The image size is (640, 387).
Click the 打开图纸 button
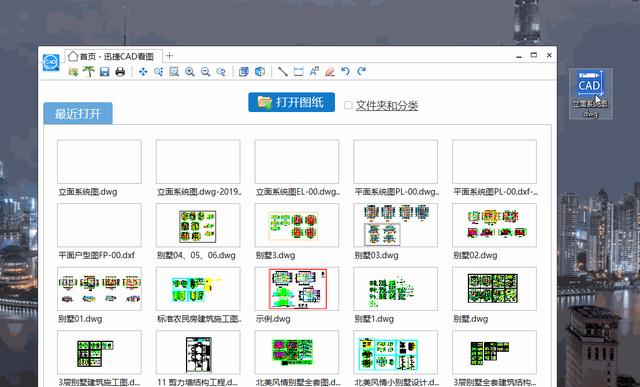pos(291,102)
